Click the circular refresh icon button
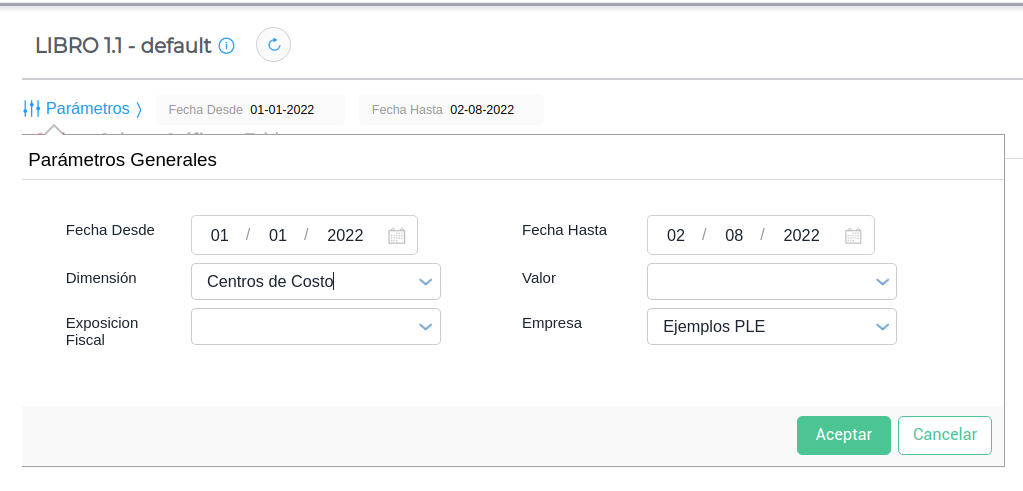The image size is (1023, 491). point(273,45)
